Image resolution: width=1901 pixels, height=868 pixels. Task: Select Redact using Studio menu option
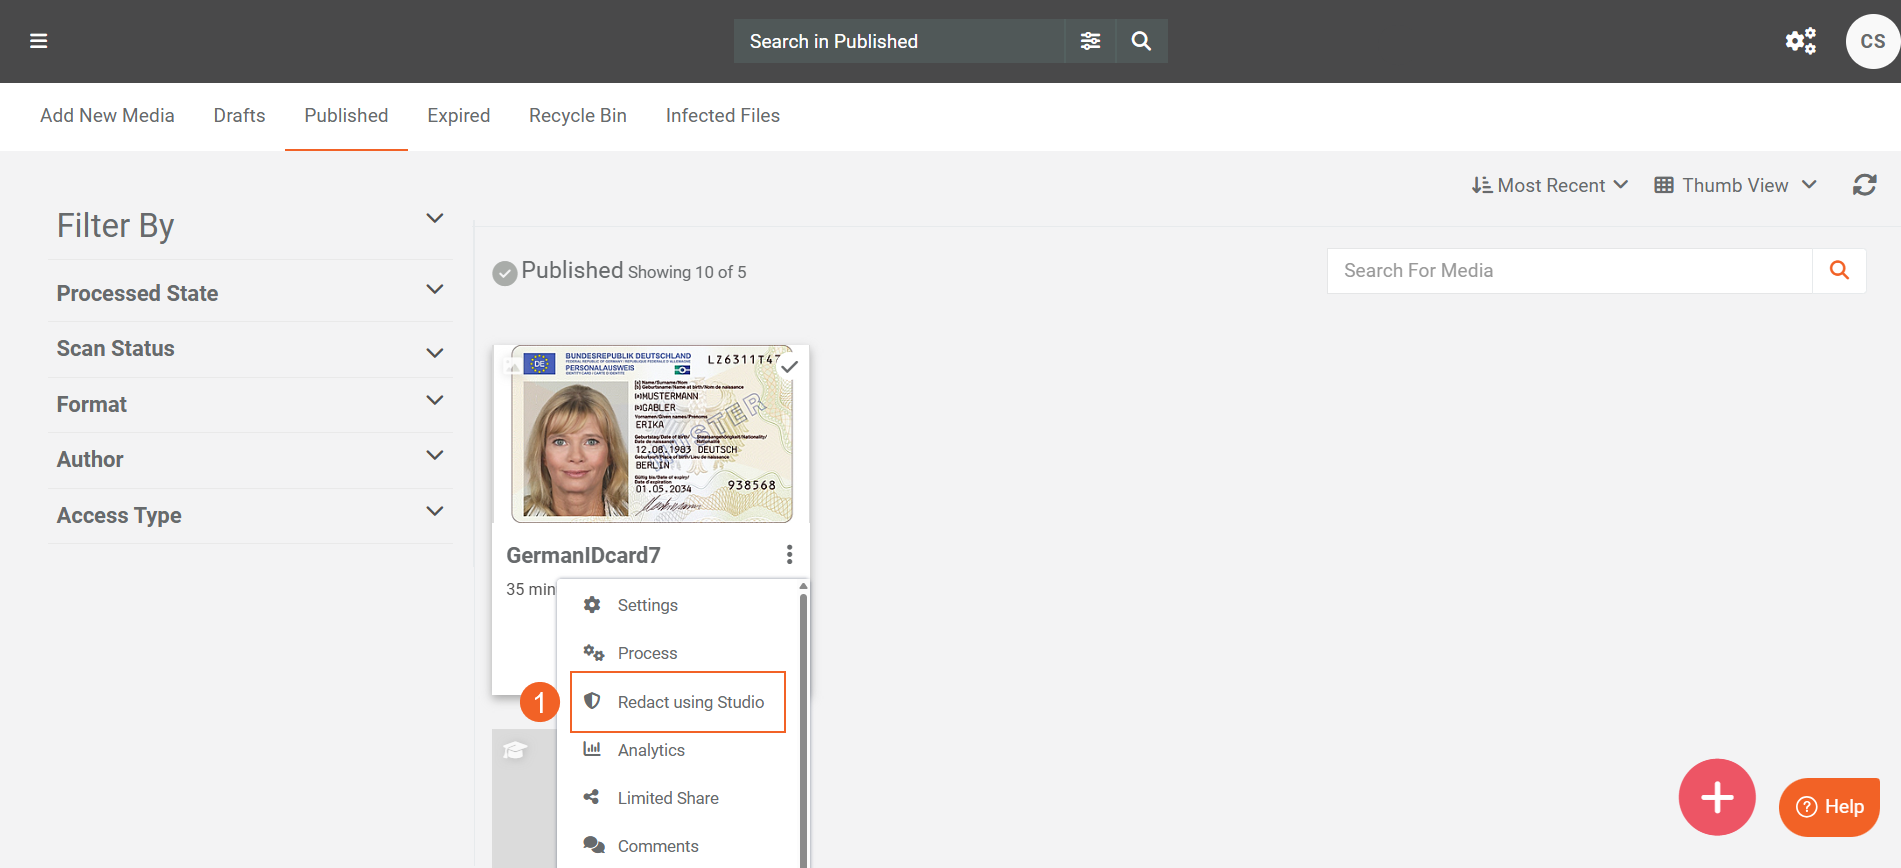tap(690, 702)
